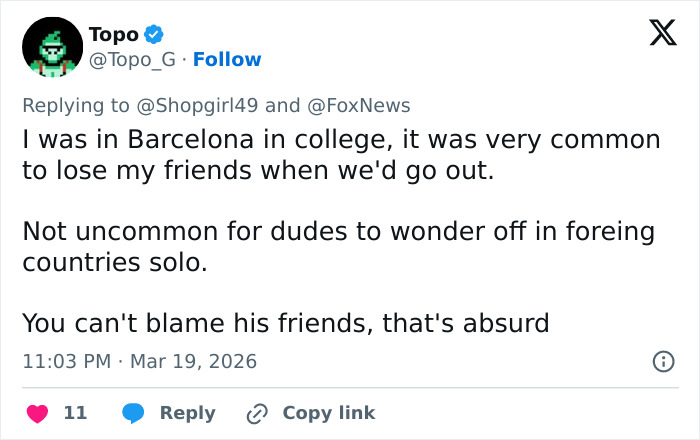Image resolution: width=700 pixels, height=440 pixels.
Task: Click the chain link copy icon
Action: click(256, 413)
